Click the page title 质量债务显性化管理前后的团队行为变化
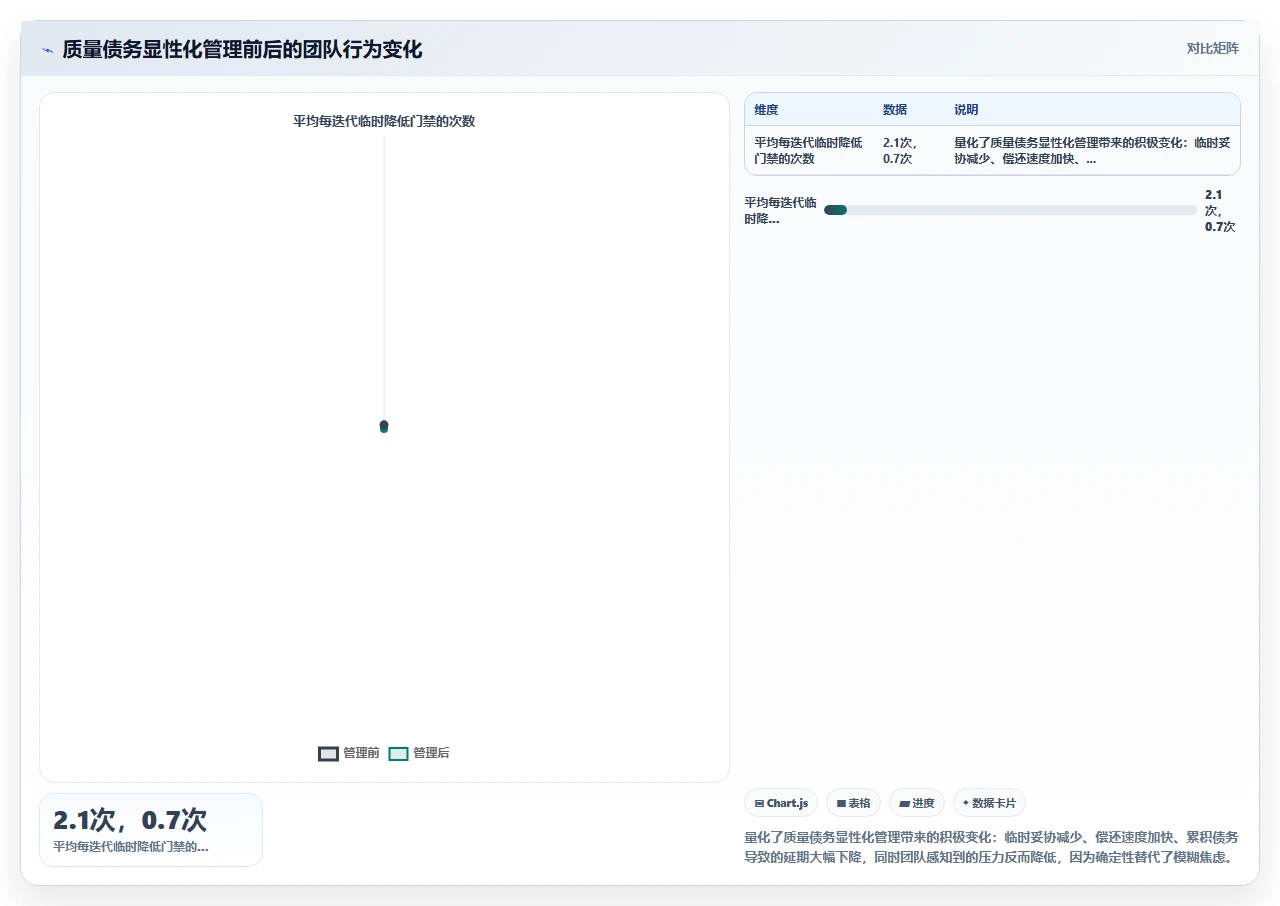This screenshot has width=1280, height=906. pyautogui.click(x=242, y=49)
